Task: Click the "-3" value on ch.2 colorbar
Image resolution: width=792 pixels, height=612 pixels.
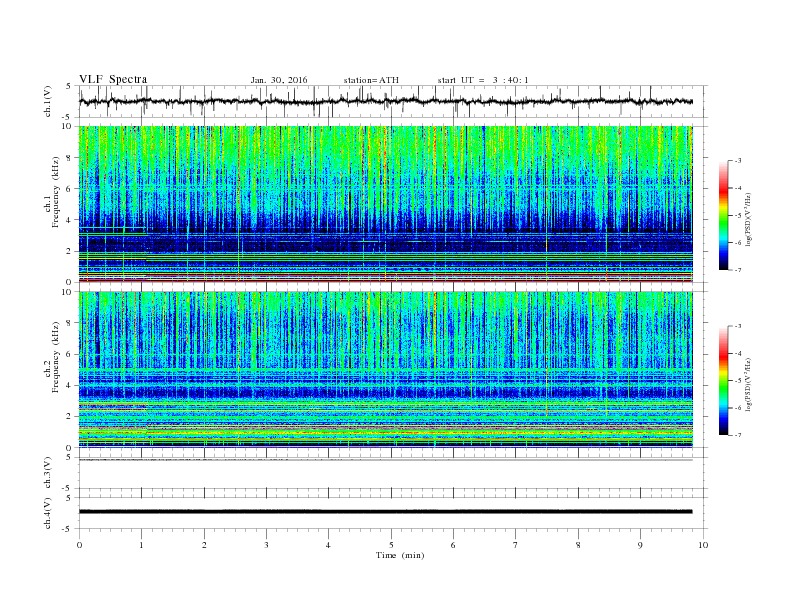Action: [737, 326]
